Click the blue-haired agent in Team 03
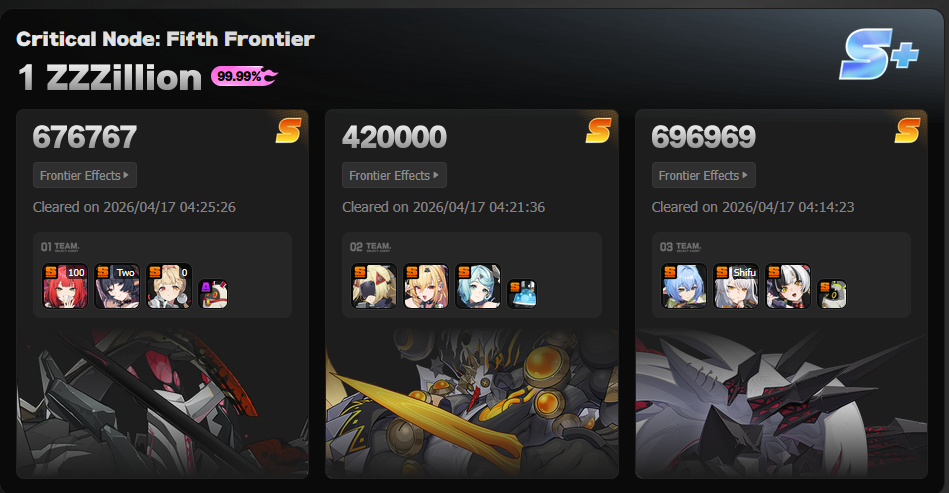This screenshot has width=949, height=493. coord(684,286)
